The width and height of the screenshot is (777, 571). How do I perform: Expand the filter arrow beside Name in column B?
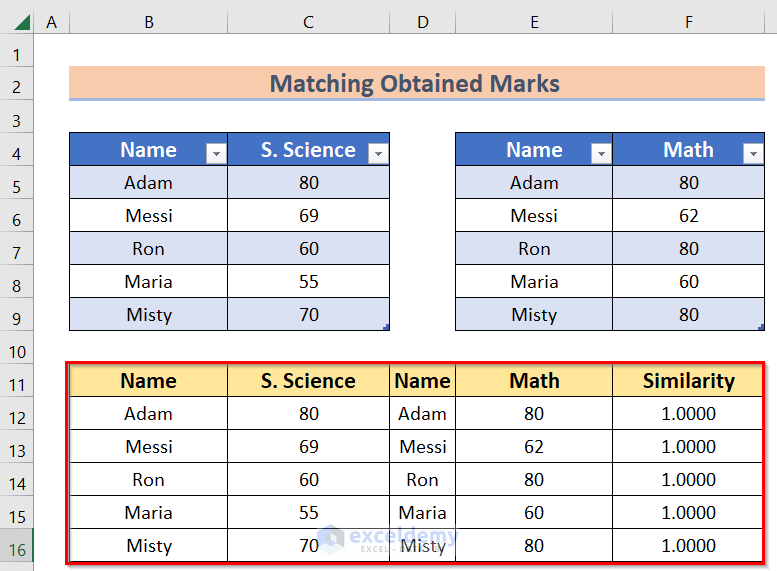click(215, 153)
